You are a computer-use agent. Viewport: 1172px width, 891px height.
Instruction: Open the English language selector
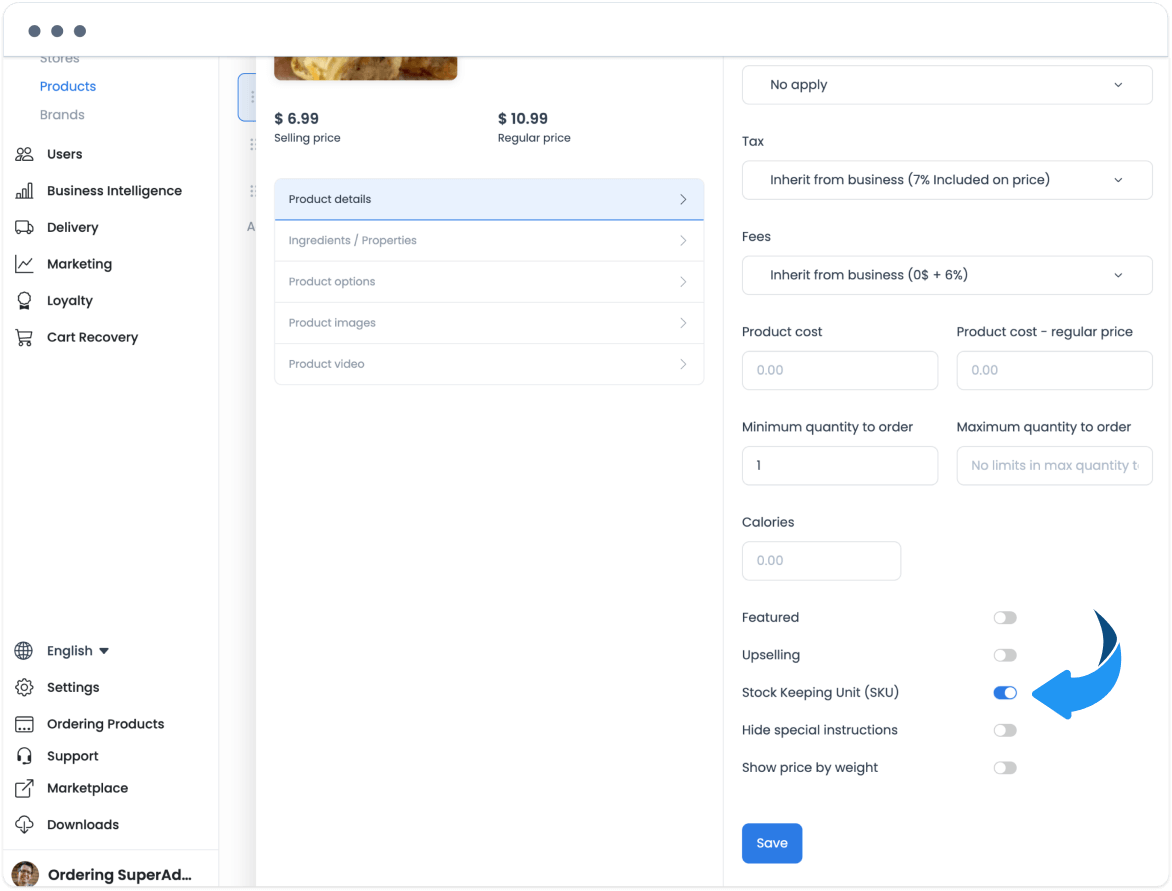click(78, 650)
